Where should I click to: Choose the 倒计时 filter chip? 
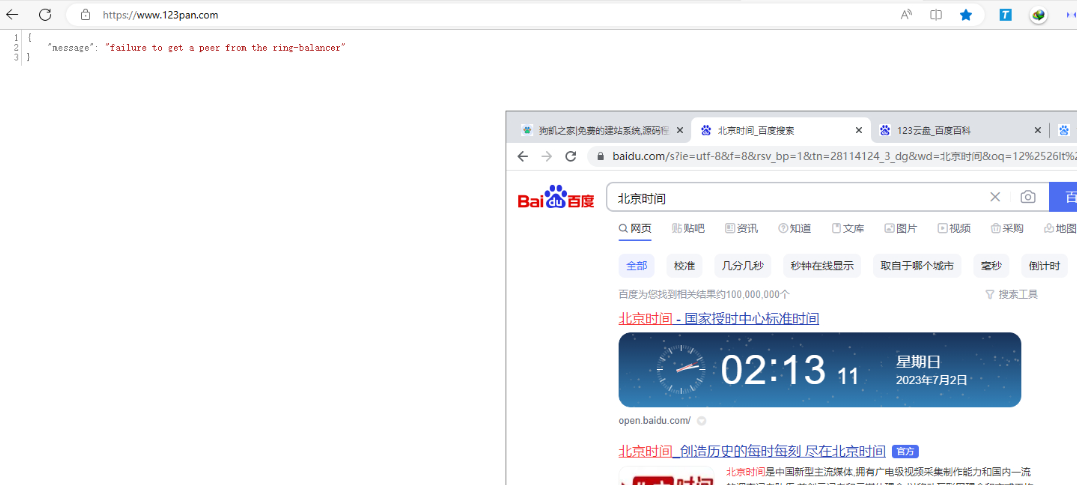pos(1044,266)
